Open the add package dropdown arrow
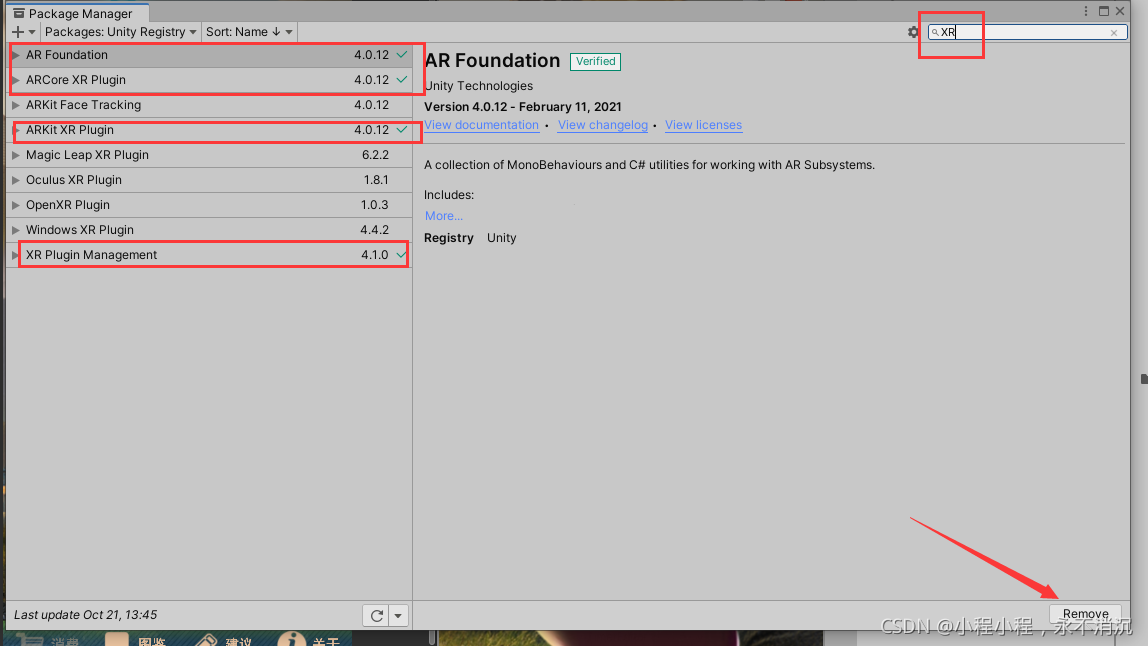The image size is (1148, 646). [x=31, y=32]
